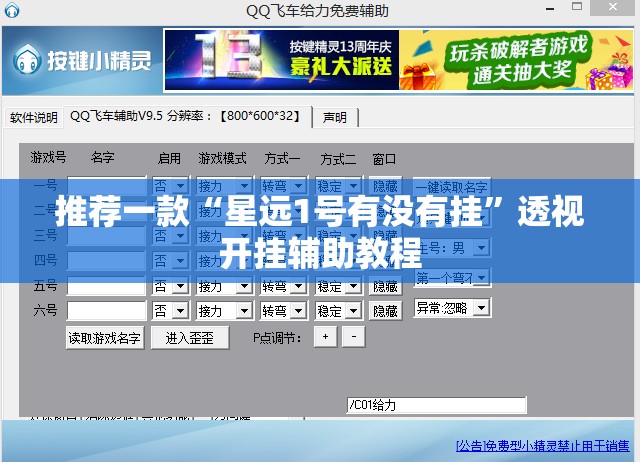Click the 进入歪歪 button

pyautogui.click(x=190, y=338)
